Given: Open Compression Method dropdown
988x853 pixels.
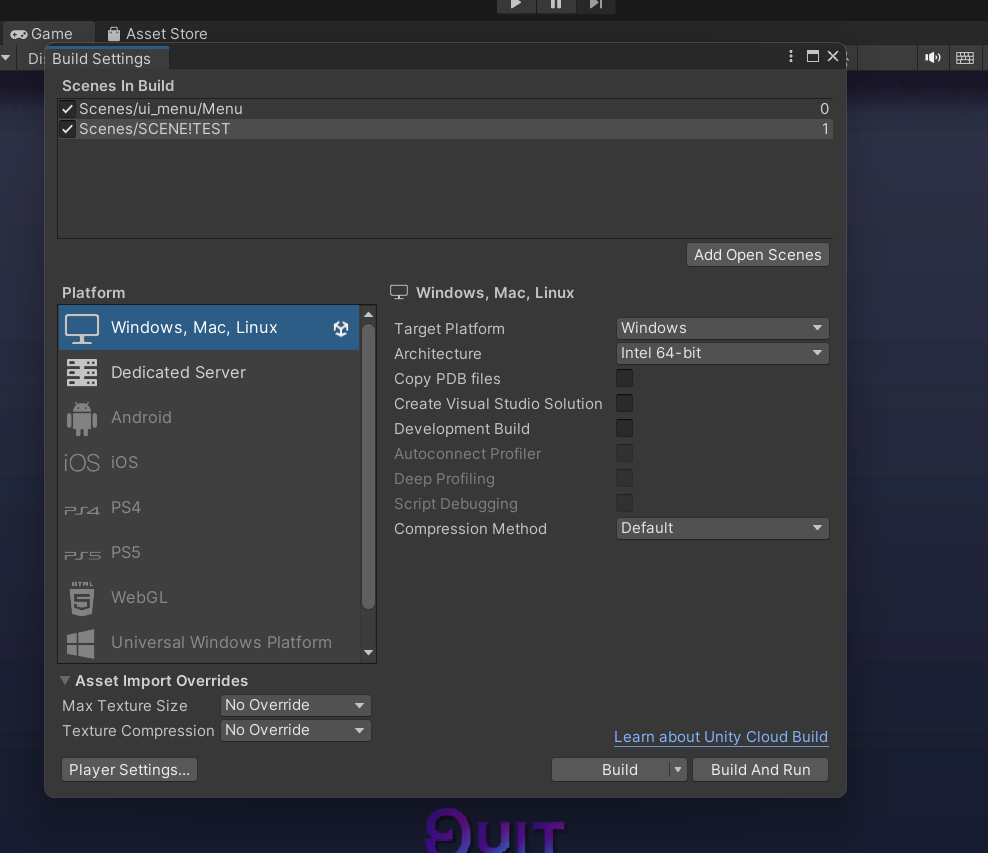Looking at the screenshot, I should click(722, 528).
